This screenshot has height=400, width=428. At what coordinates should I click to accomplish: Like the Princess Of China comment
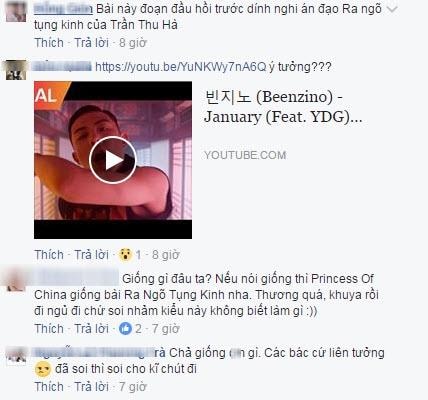pyautogui.click(x=49, y=329)
